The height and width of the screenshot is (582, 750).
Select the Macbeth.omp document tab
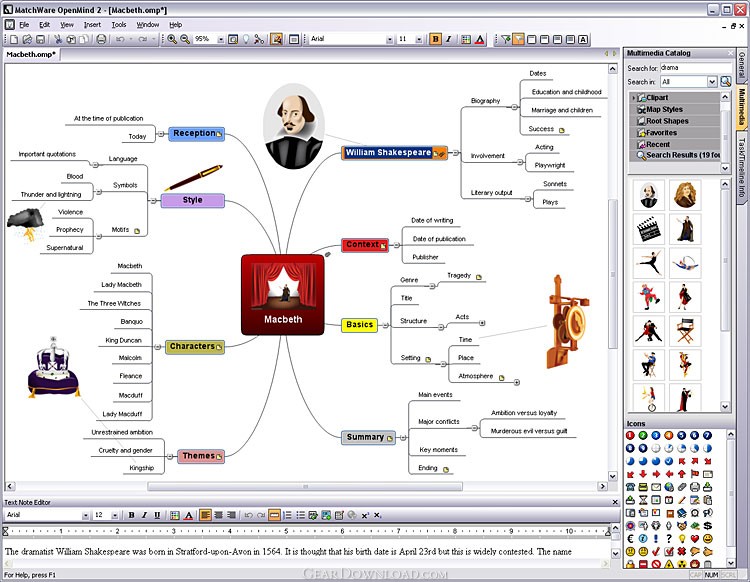pyautogui.click(x=31, y=55)
